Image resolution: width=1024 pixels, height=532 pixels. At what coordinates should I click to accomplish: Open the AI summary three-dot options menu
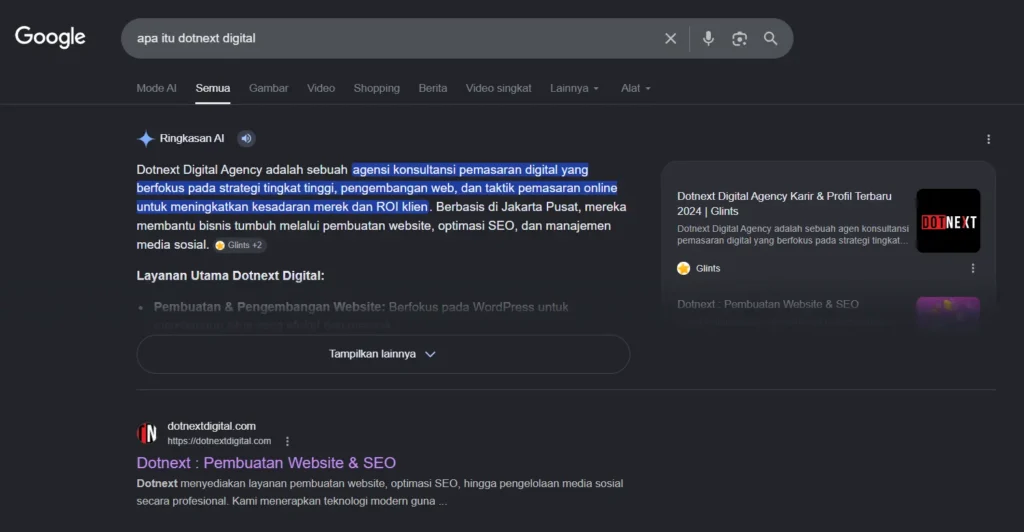pyautogui.click(x=988, y=139)
